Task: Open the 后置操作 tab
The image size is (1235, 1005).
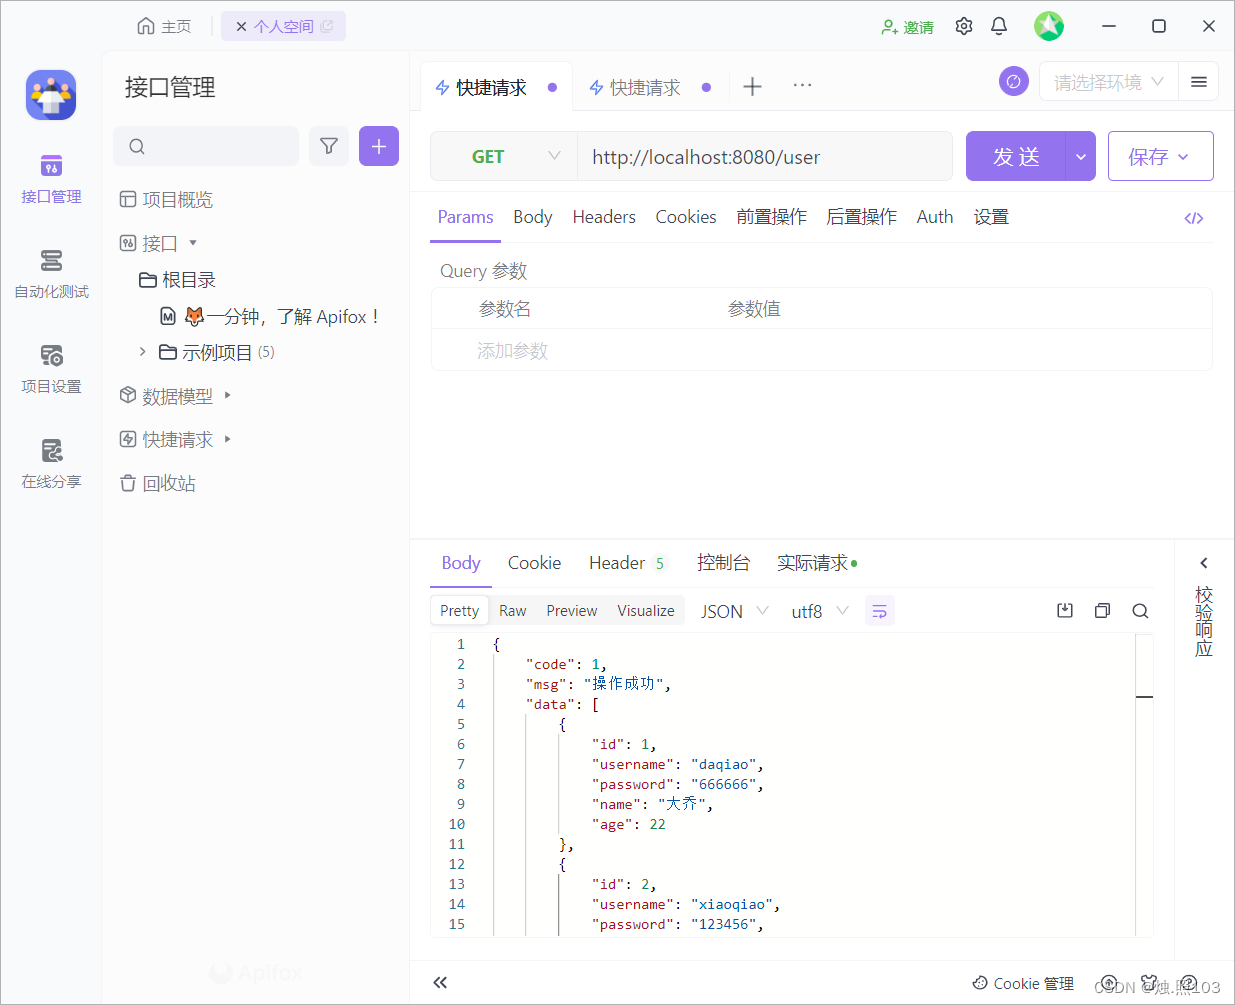Action: pos(861,217)
